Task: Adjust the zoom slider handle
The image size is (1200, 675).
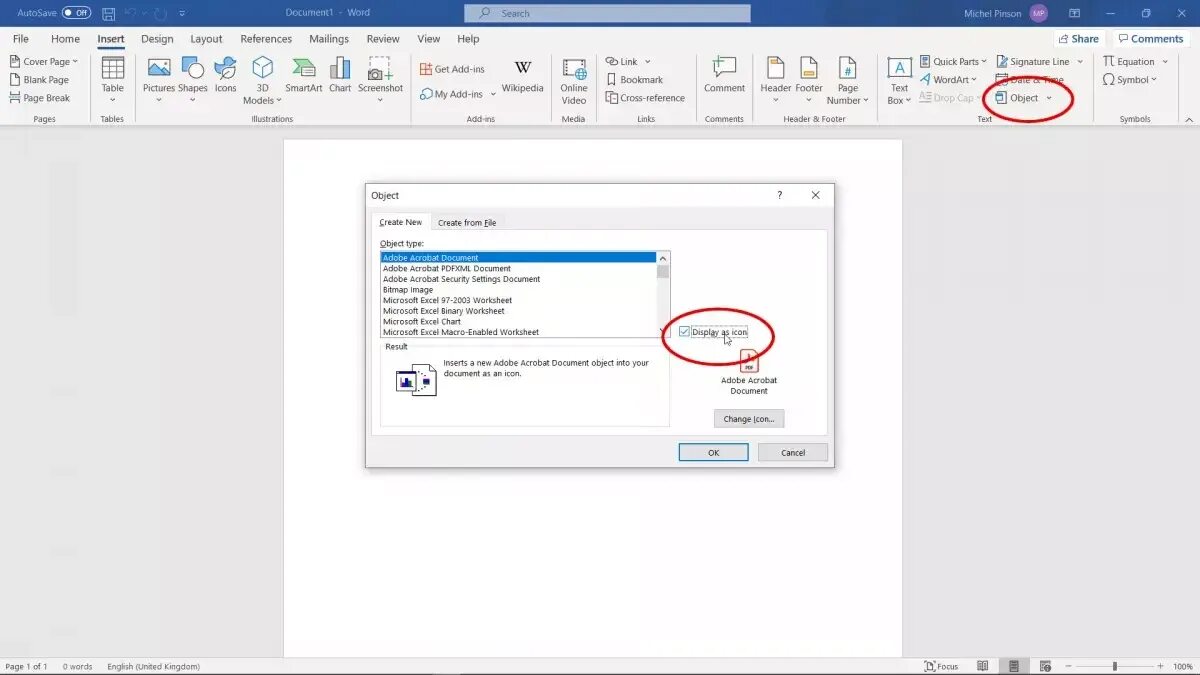Action: 1115,666
